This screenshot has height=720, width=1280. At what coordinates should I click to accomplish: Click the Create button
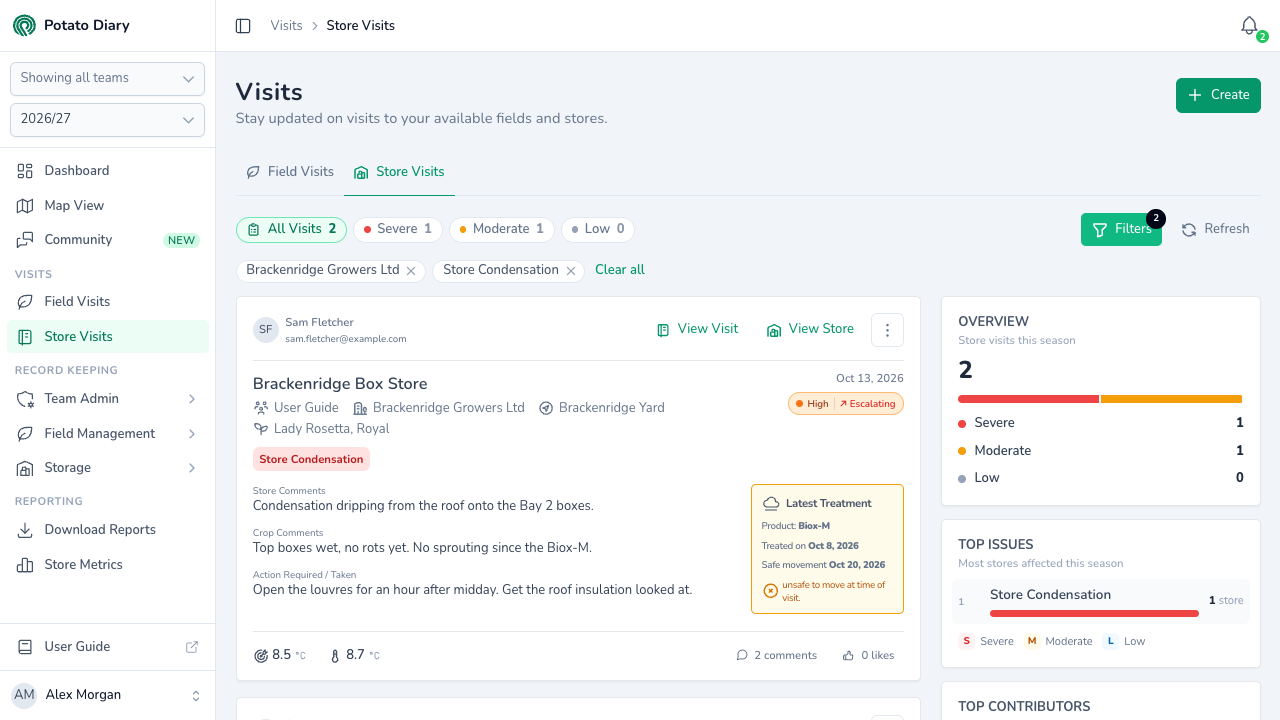coord(1218,95)
